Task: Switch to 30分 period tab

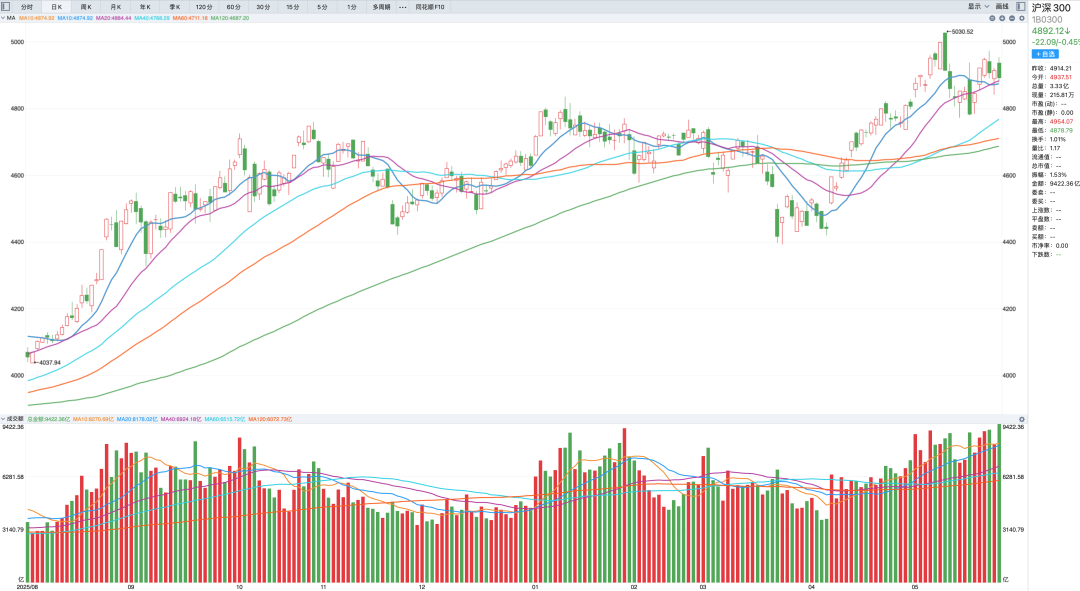Action: pos(263,7)
